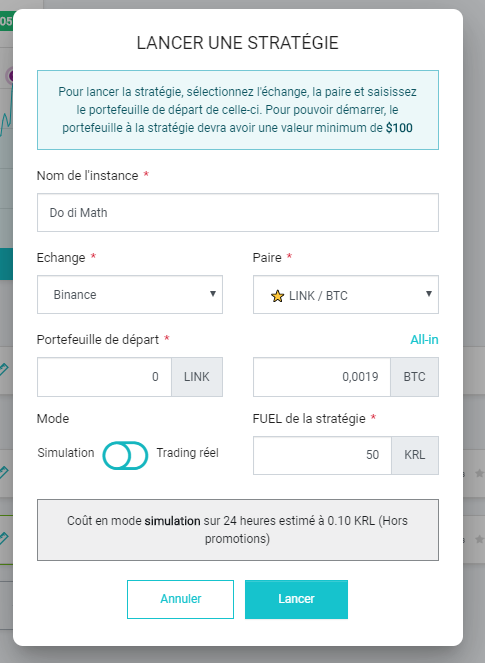The height and width of the screenshot is (663, 485).
Task: Click the Annuler button
Action: (x=181, y=599)
